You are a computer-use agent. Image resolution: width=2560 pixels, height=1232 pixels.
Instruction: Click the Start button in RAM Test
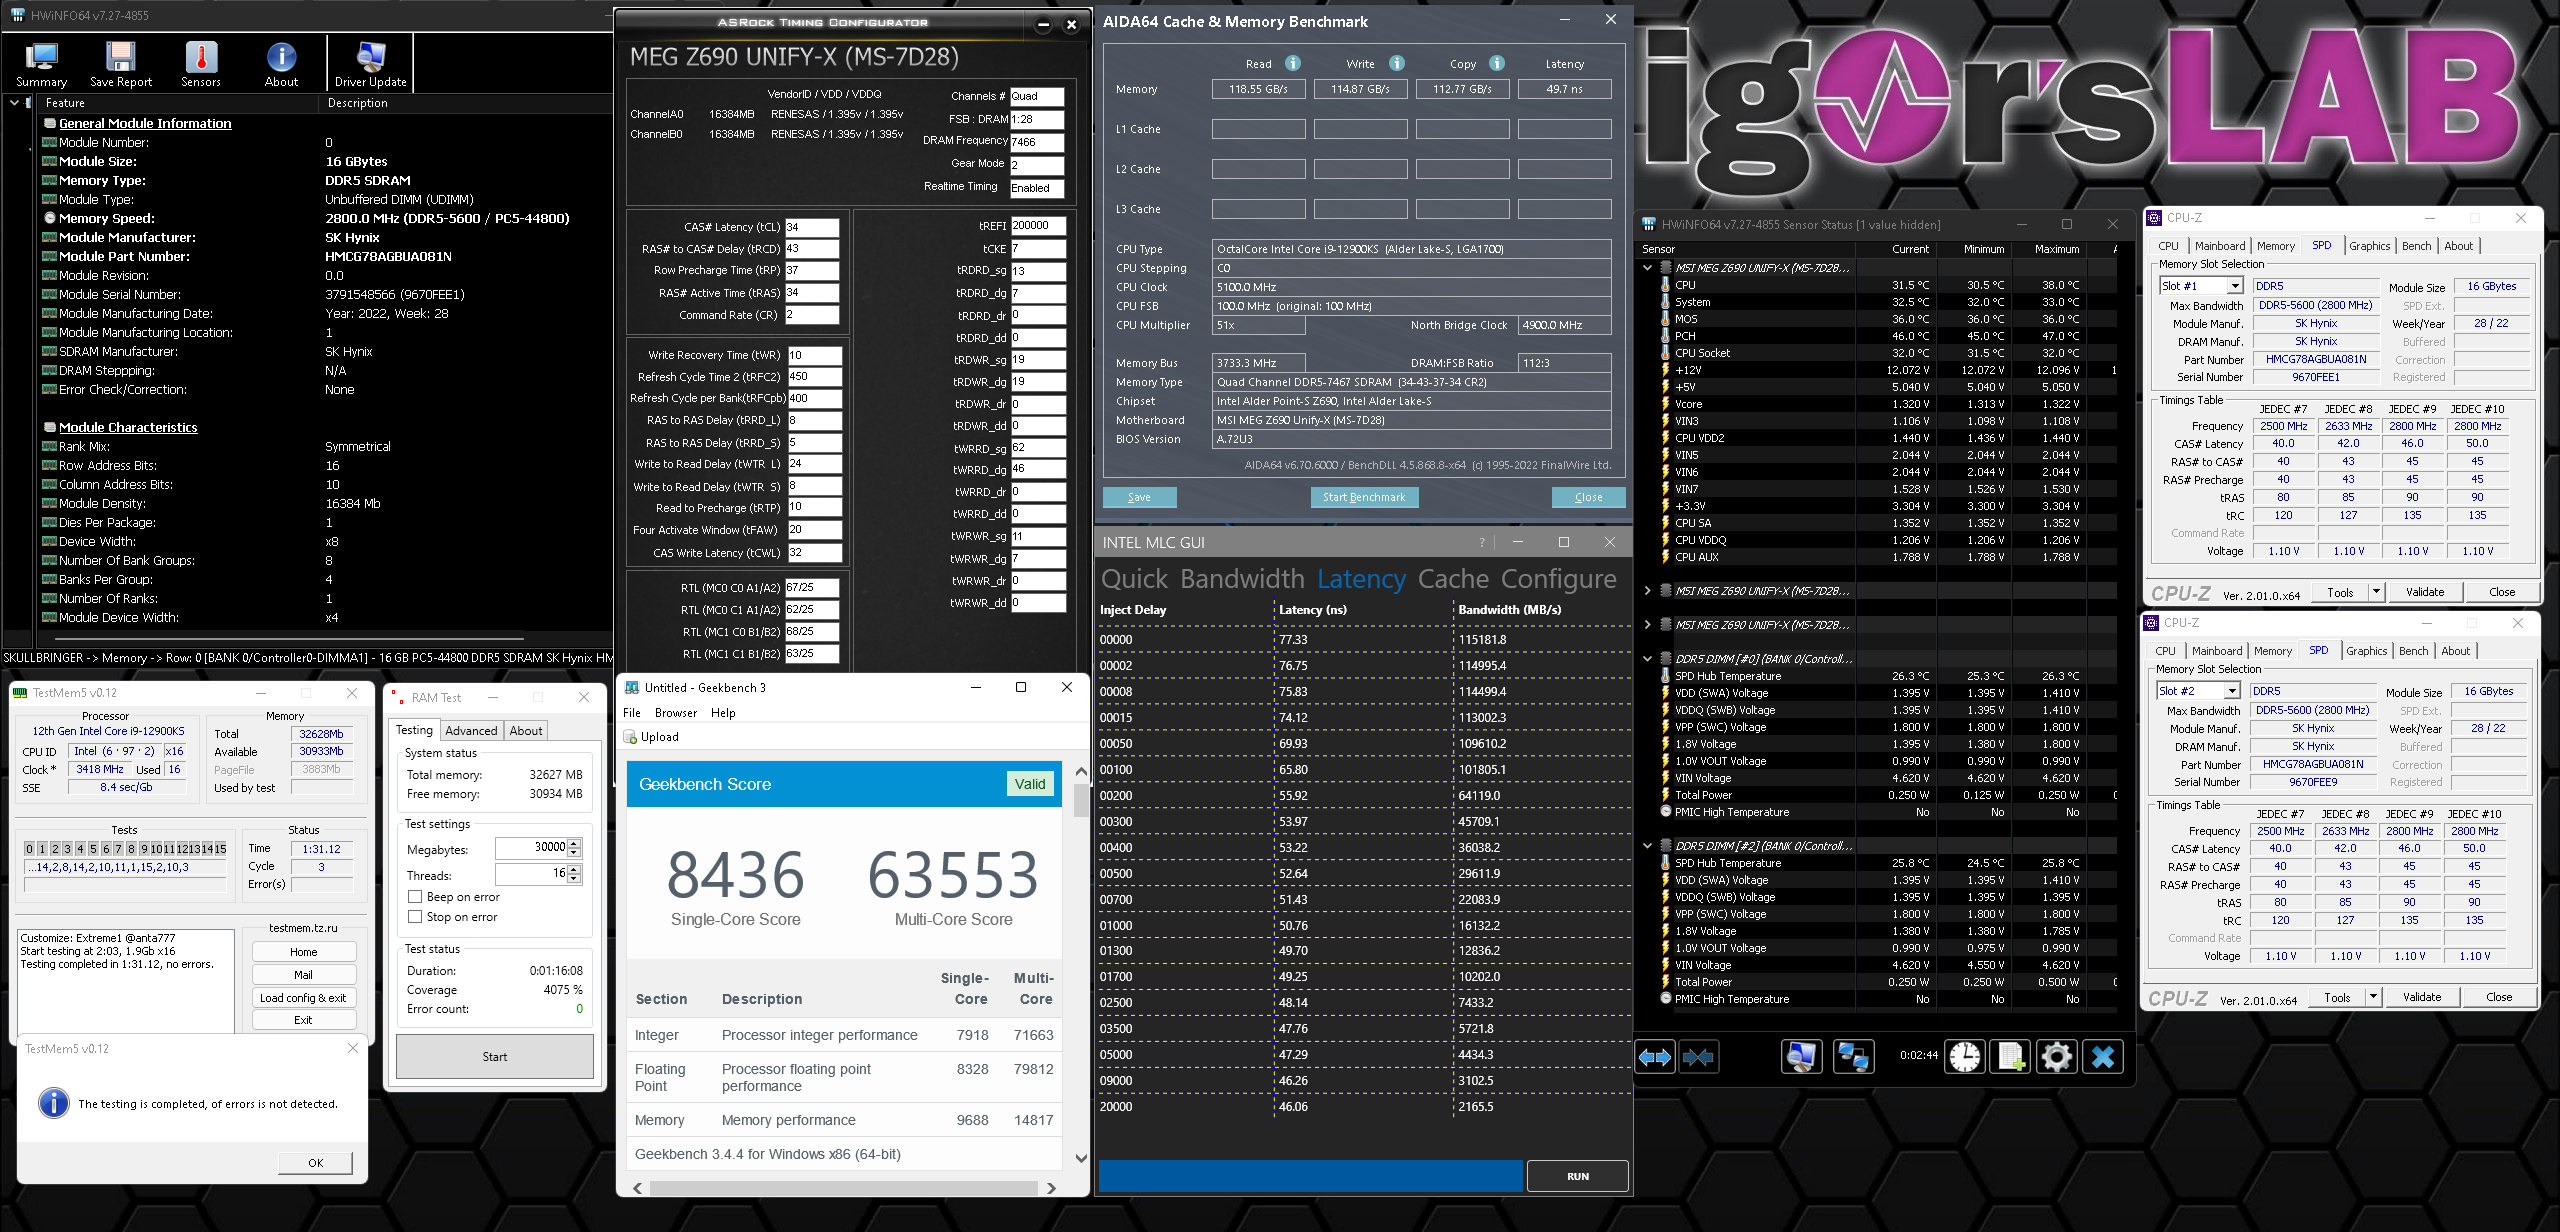pos(495,1057)
